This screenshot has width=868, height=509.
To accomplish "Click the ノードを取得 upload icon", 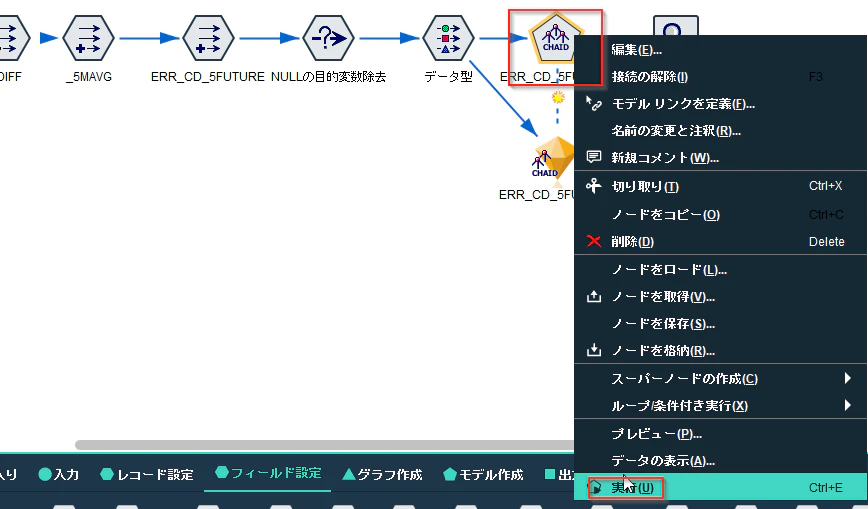I will click(x=593, y=296).
